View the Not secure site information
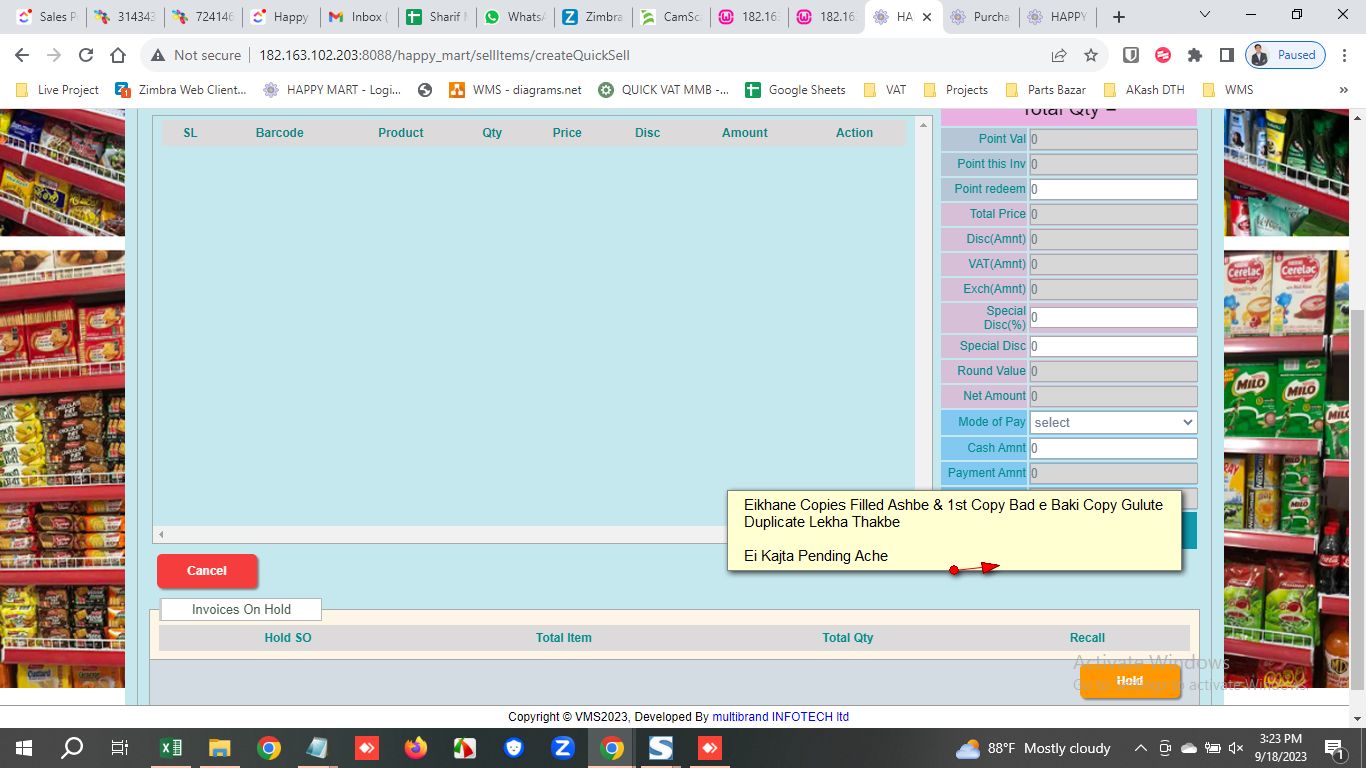Viewport: 1366px width, 768px height. 196,55
